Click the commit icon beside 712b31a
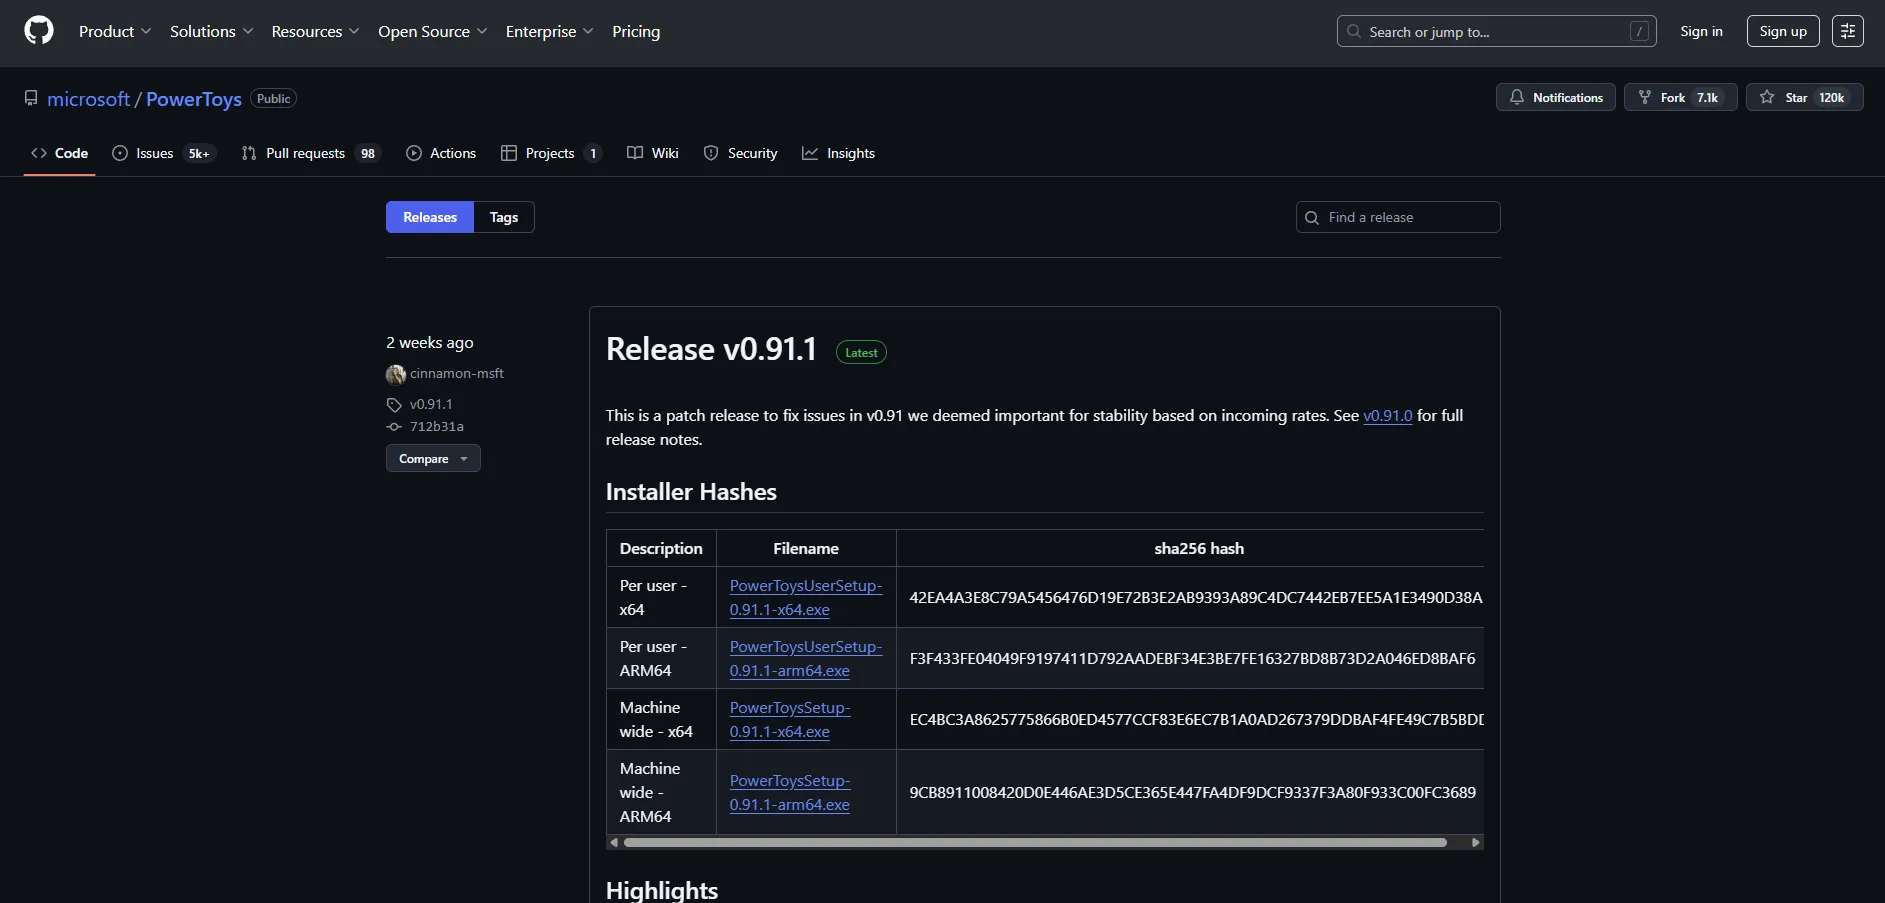The image size is (1885, 903). [394, 427]
